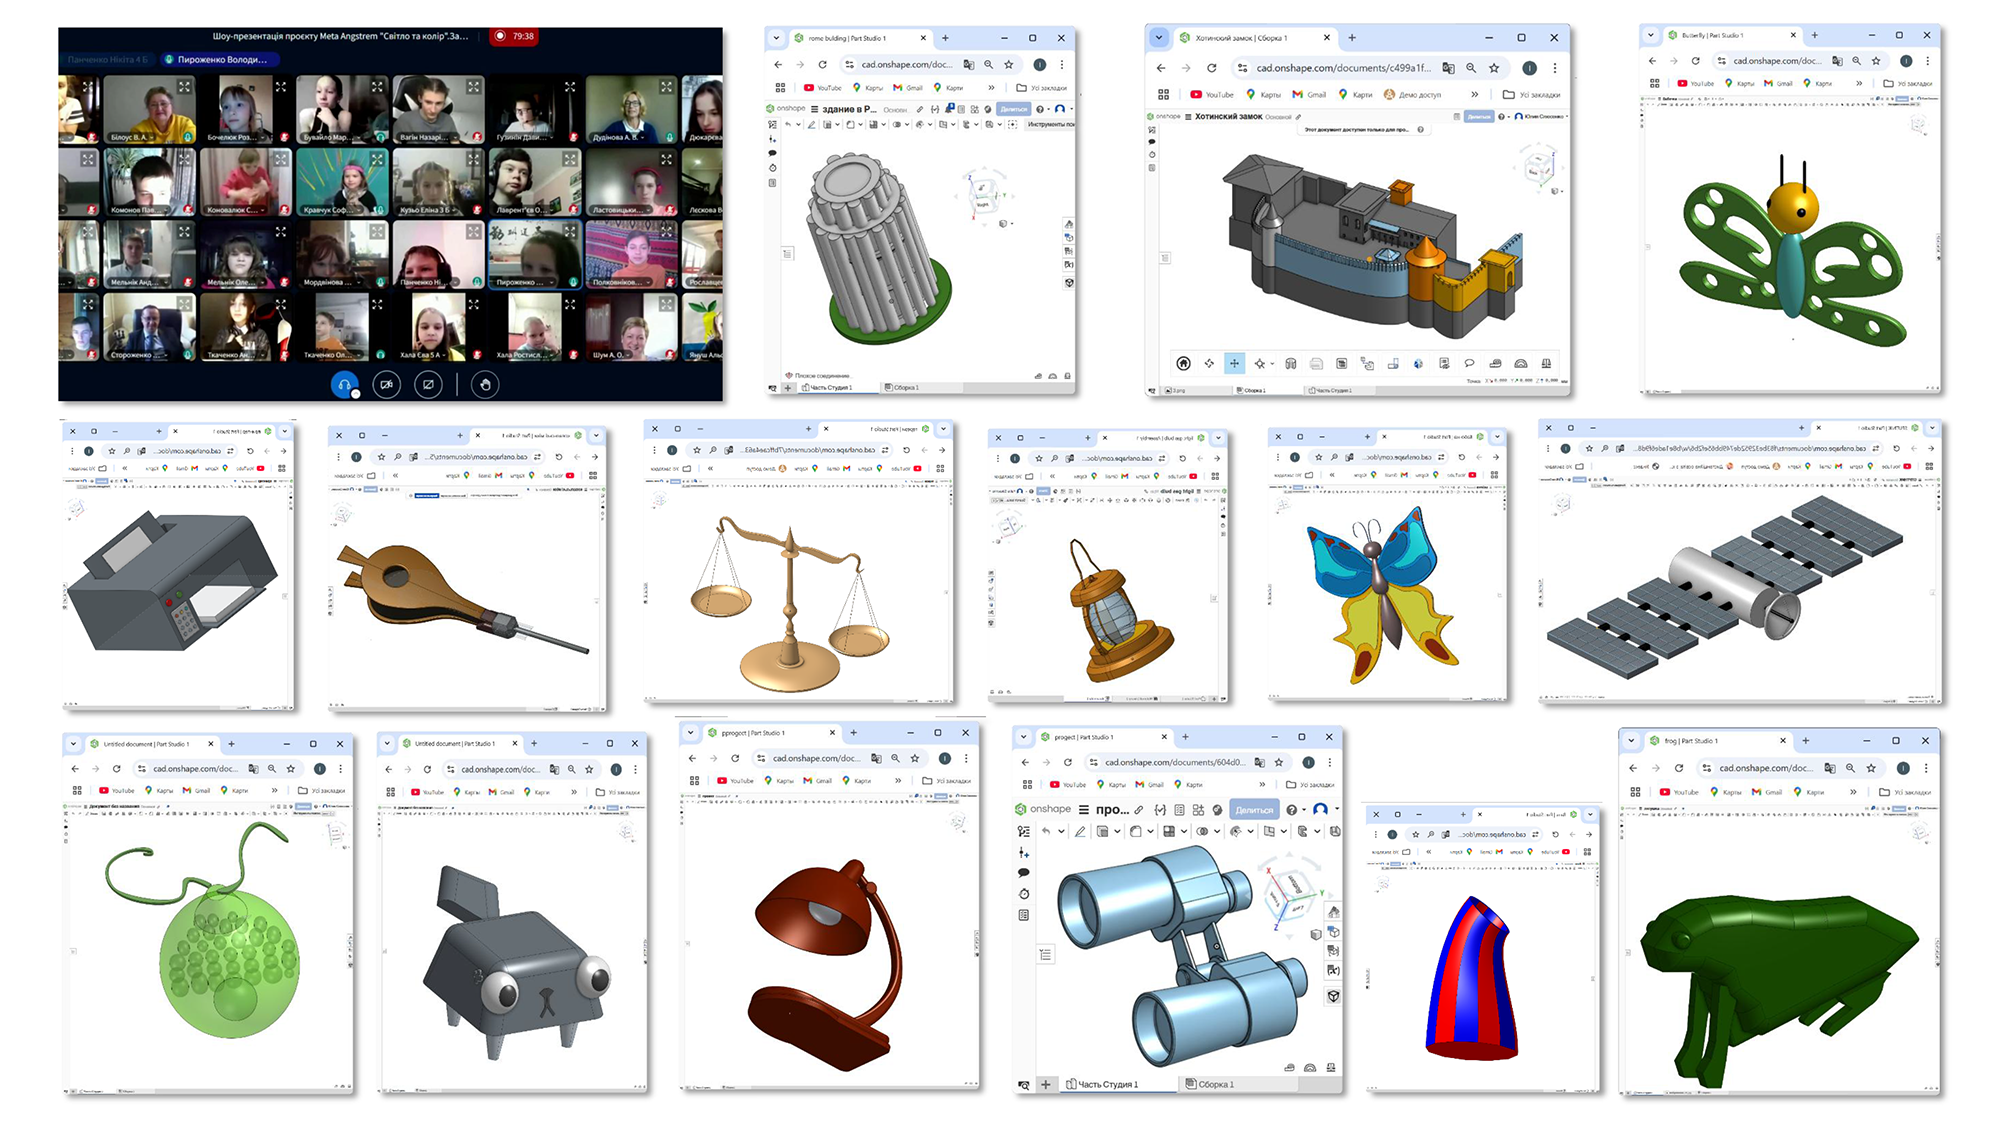The width and height of the screenshot is (2000, 1125).
Task: Expand Білоус В. А. participant video tile
Action: click(x=185, y=87)
